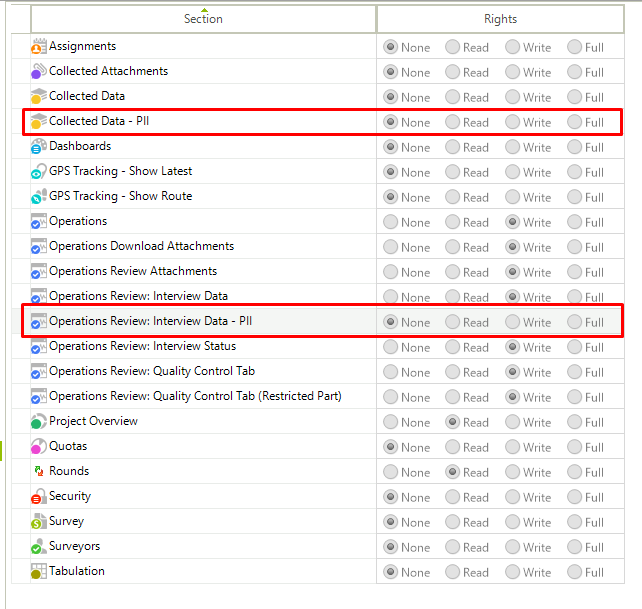Click the Quality Control Tab row icon
Image resolution: width=642 pixels, height=609 pixels.
coord(38,371)
